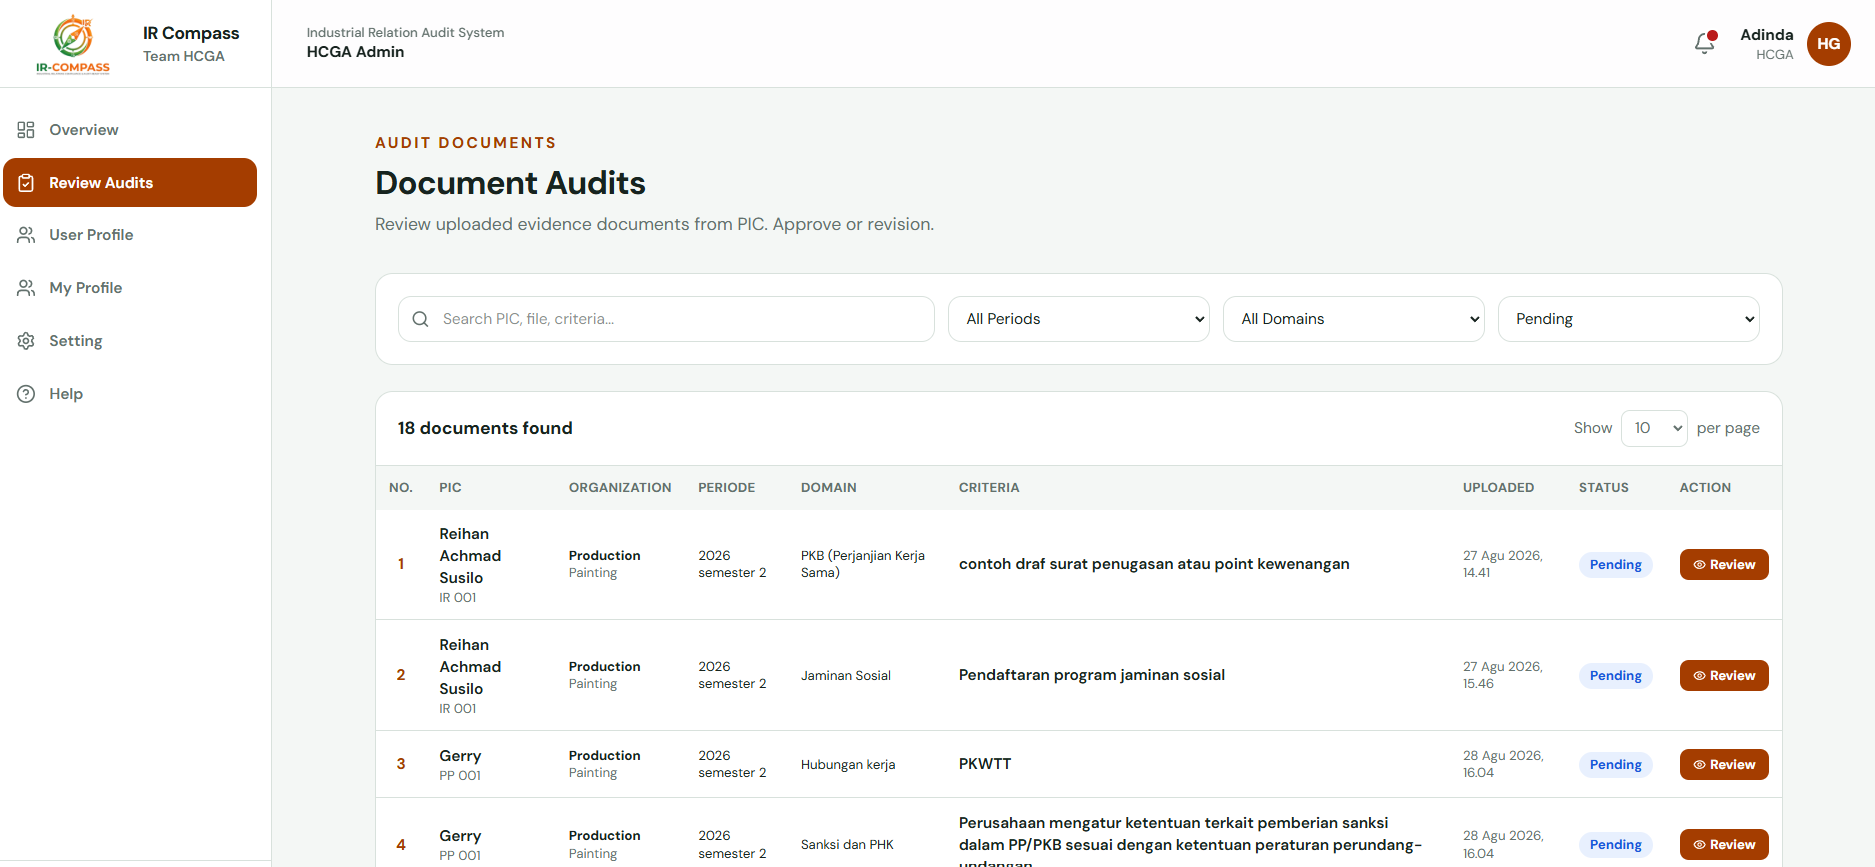The width and height of the screenshot is (1875, 867).
Task: Open Help from the sidebar
Action: pyautogui.click(x=130, y=394)
